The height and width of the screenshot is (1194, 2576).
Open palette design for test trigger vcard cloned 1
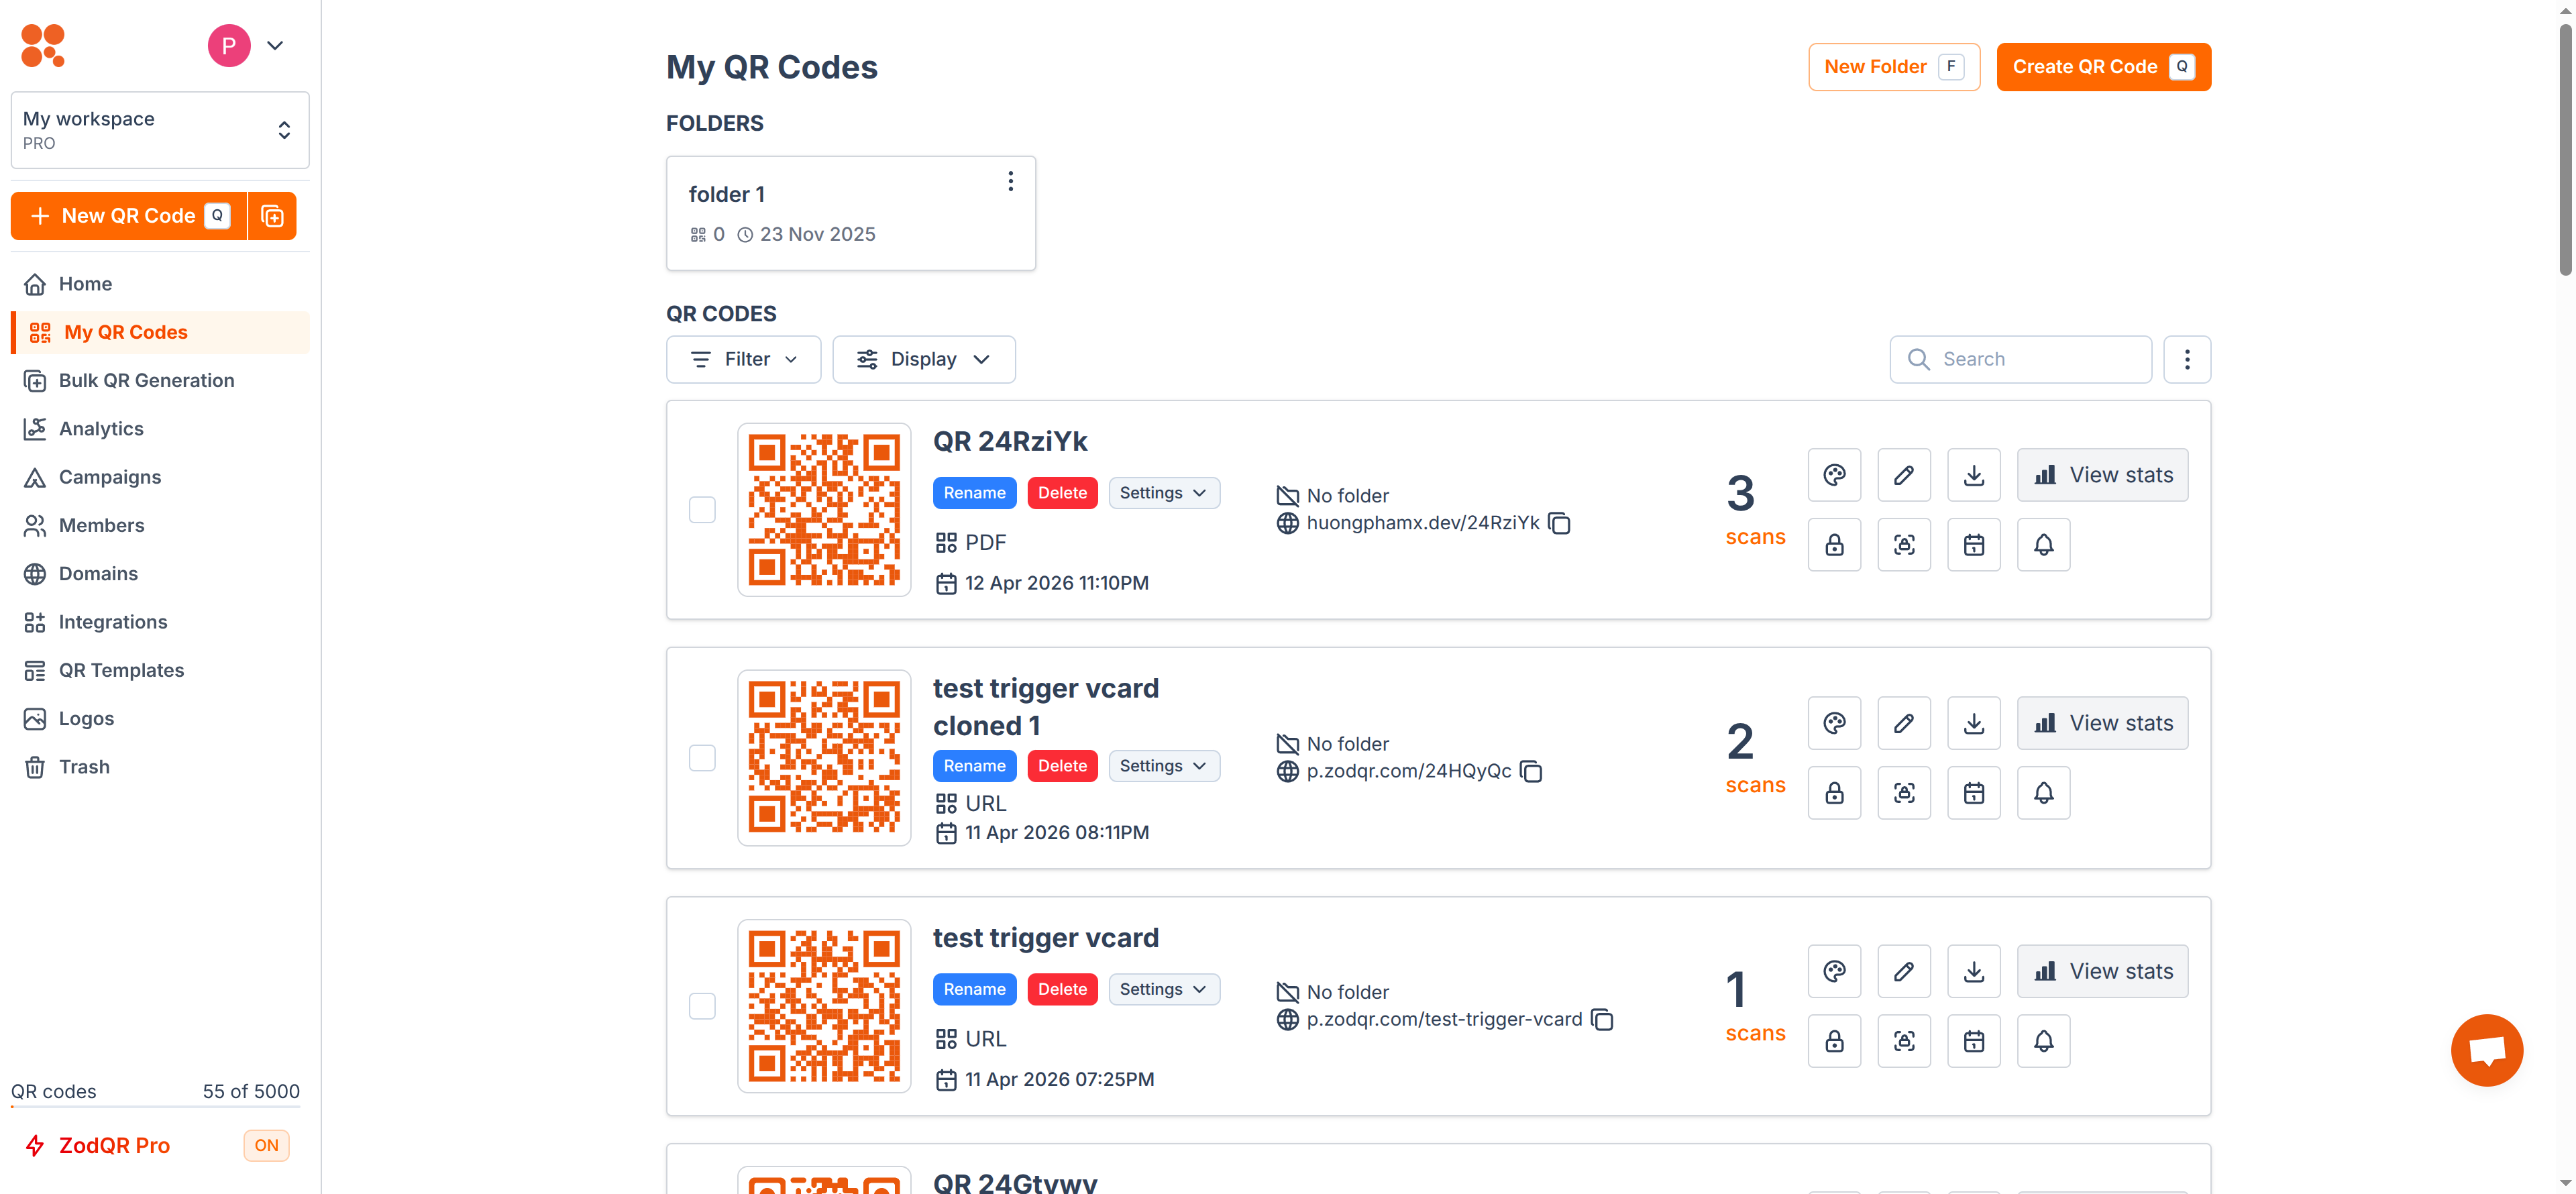(1834, 723)
